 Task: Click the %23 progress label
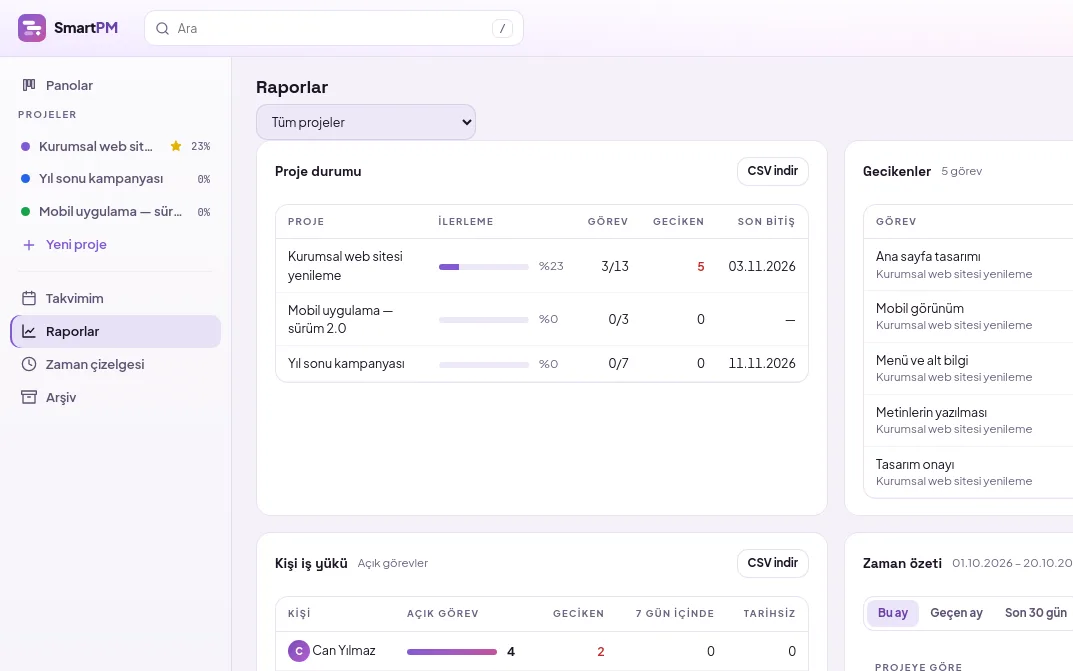pos(551,266)
